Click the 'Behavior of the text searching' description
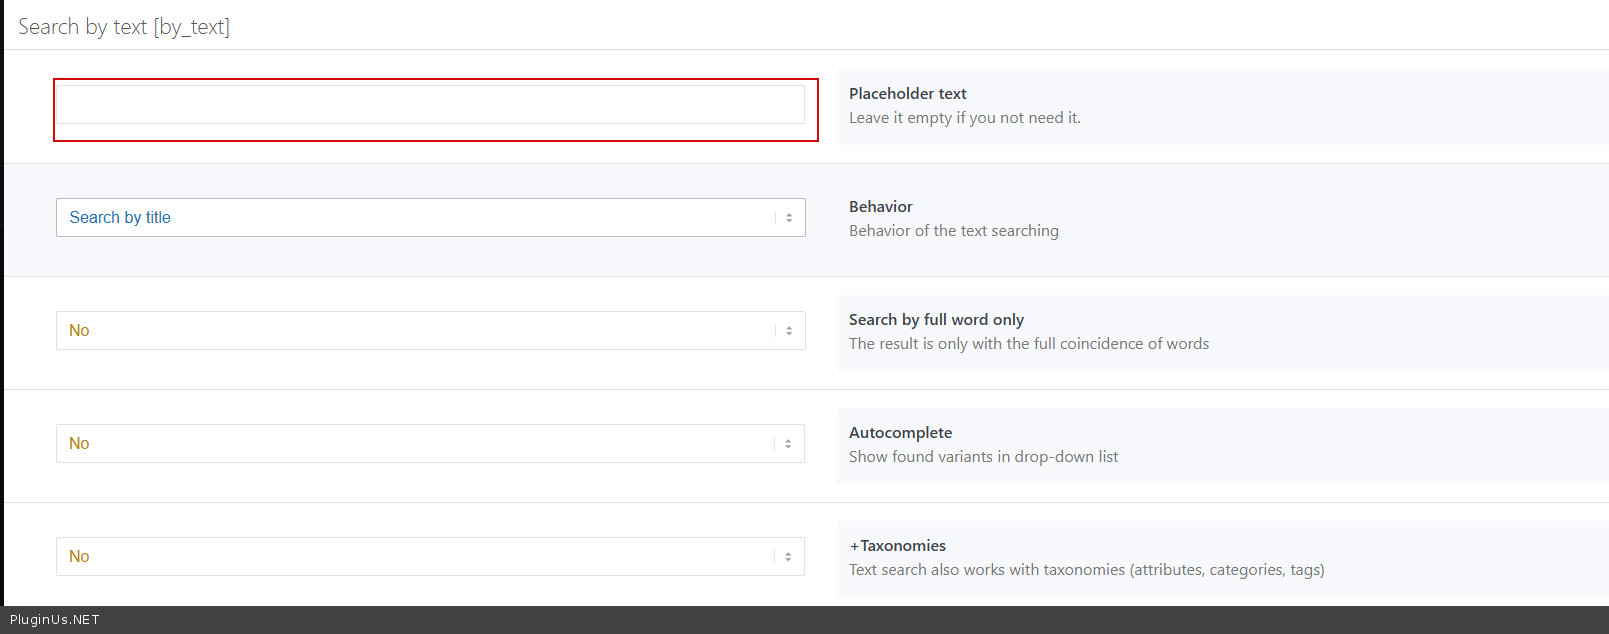Screen dimensions: 1609x634 point(953,231)
